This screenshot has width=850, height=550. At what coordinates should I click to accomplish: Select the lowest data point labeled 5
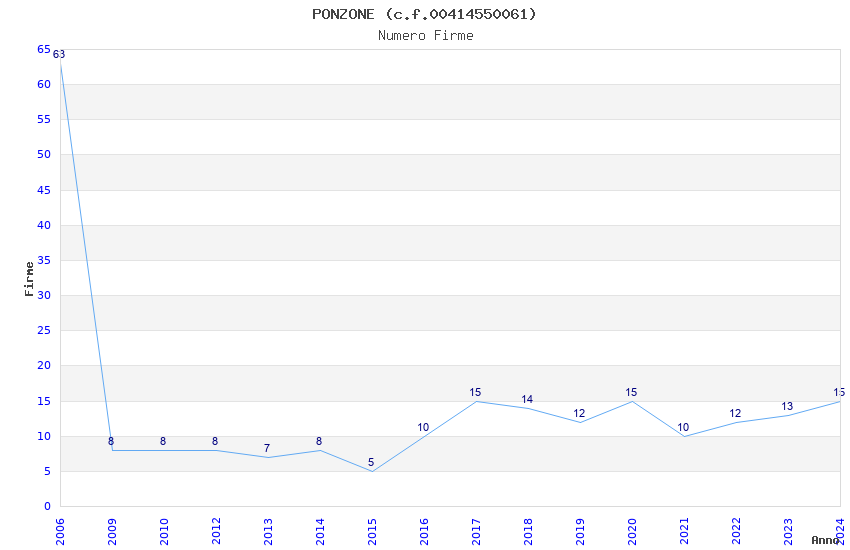pyautogui.click(x=371, y=462)
